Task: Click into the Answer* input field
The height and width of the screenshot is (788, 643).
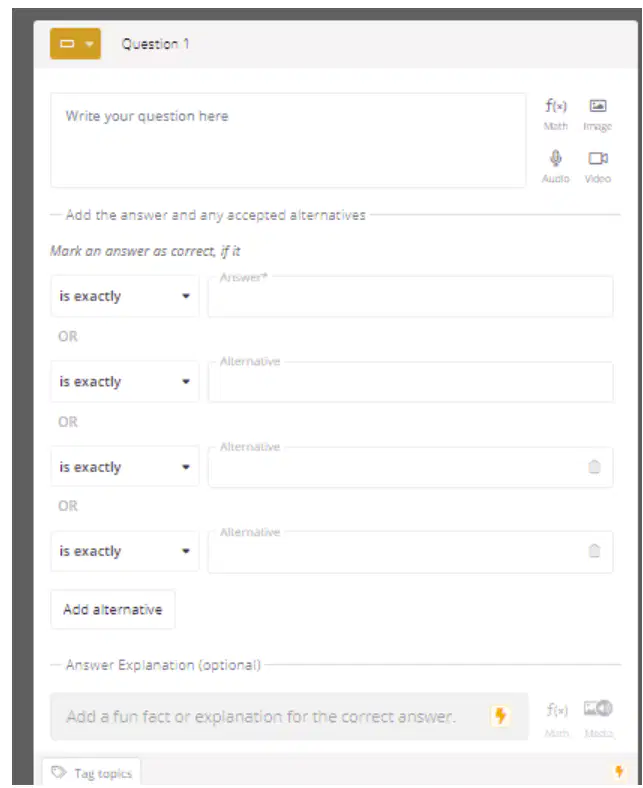Action: (x=410, y=297)
